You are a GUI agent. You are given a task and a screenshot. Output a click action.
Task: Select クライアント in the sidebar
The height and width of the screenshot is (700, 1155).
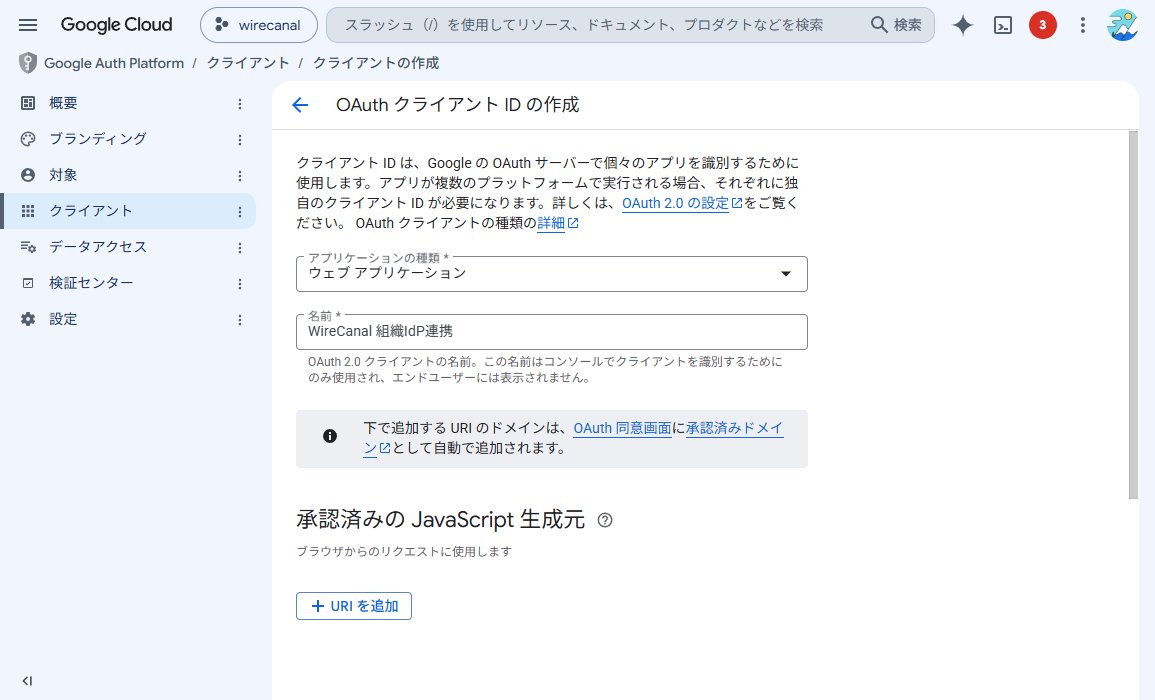tap(129, 211)
